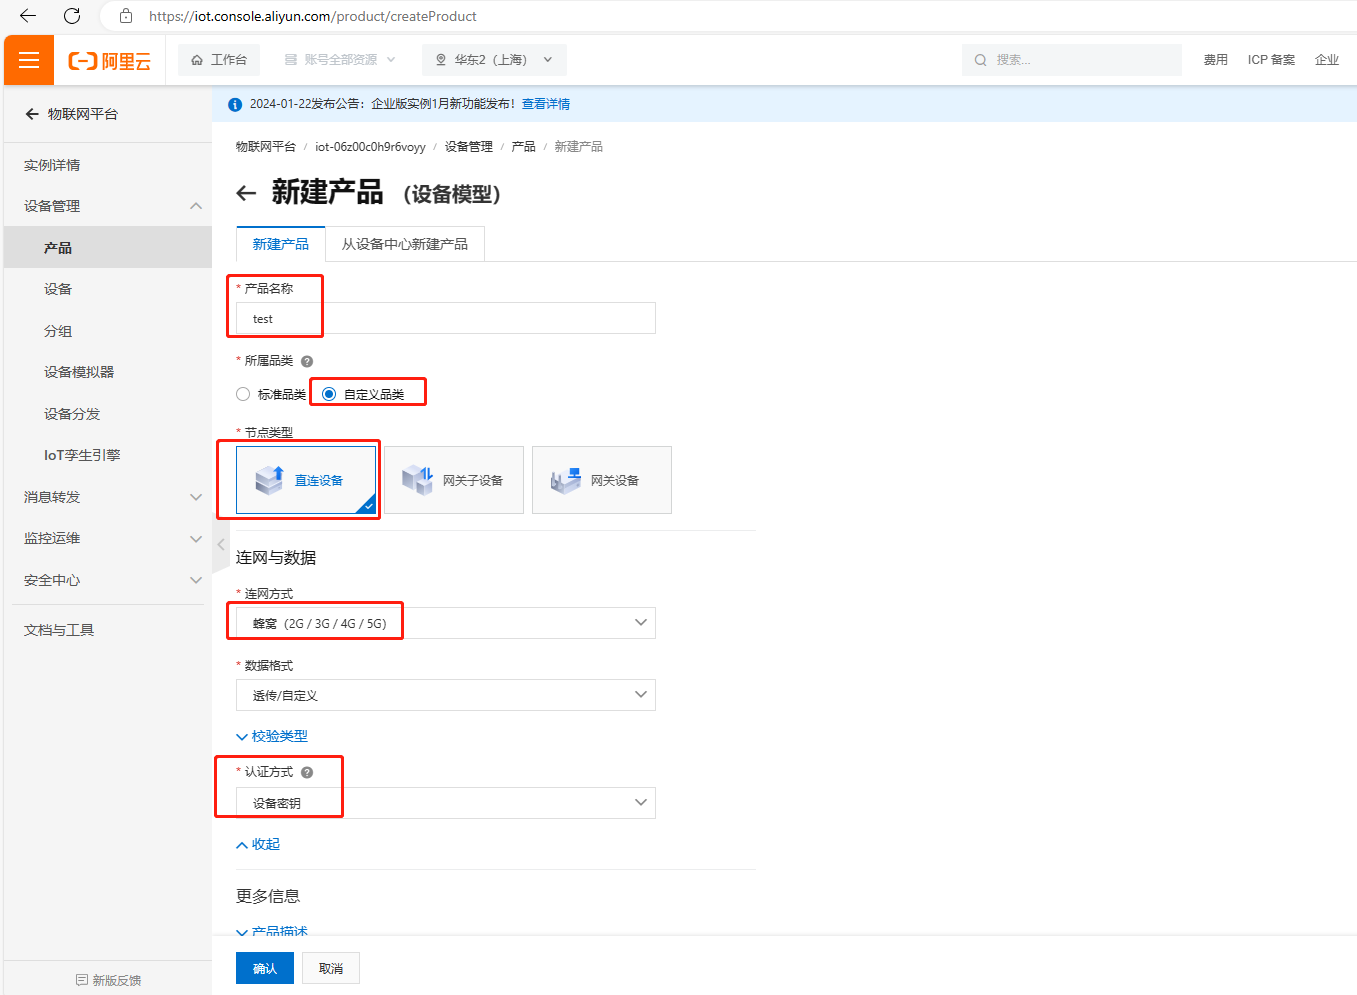Image resolution: width=1357 pixels, height=995 pixels.
Task: Choose the 网关子设备 node type card
Action: 454,480
